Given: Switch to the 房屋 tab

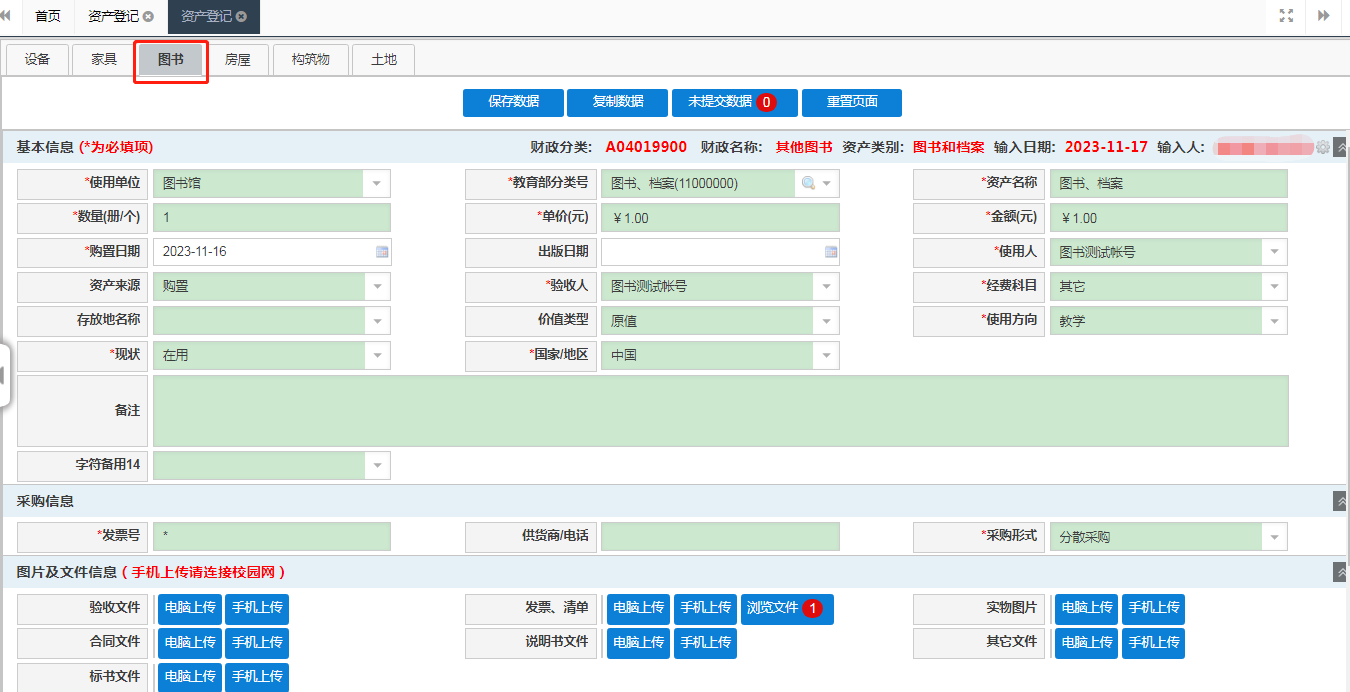Looking at the screenshot, I should (238, 60).
